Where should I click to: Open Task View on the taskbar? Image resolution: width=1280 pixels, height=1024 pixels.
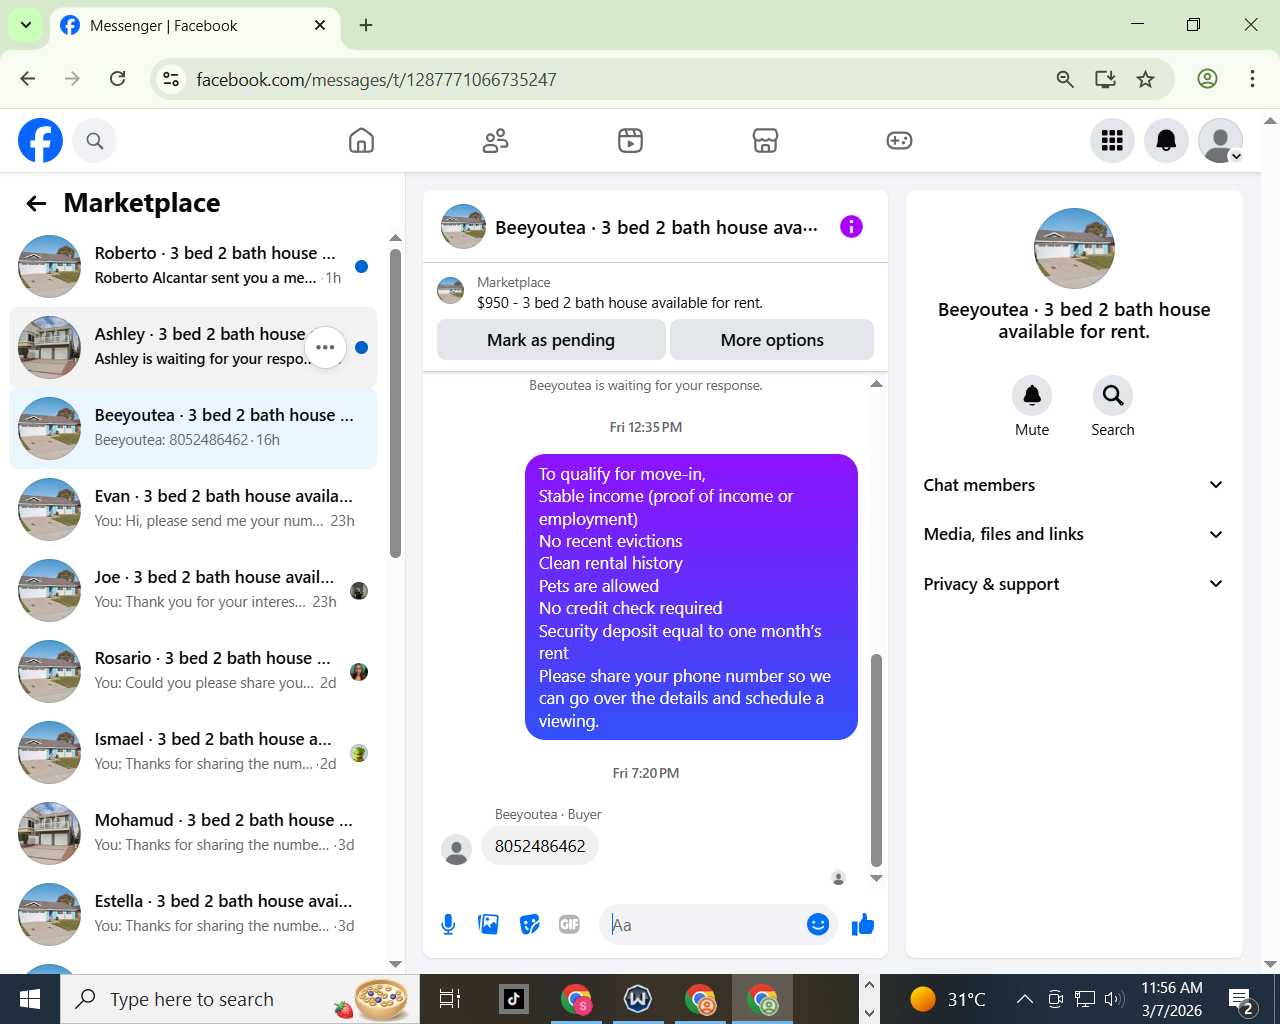[x=450, y=998]
